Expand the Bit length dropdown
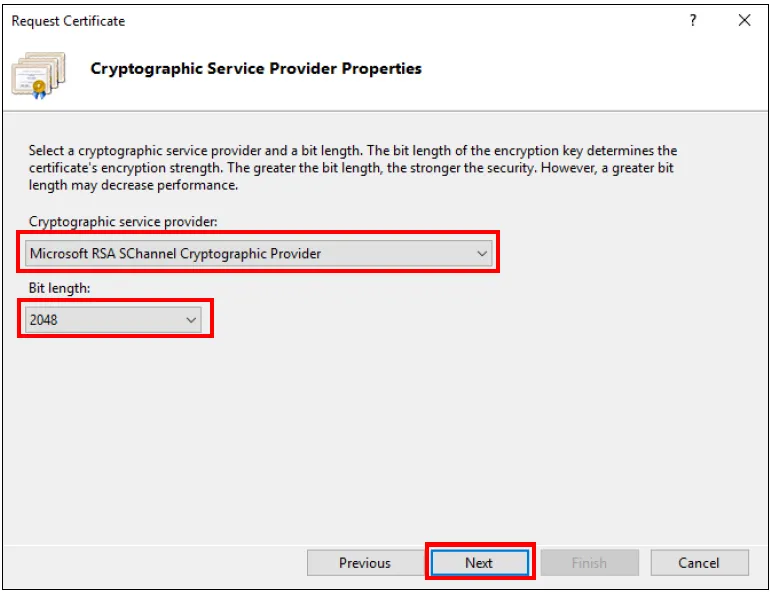 click(x=114, y=320)
